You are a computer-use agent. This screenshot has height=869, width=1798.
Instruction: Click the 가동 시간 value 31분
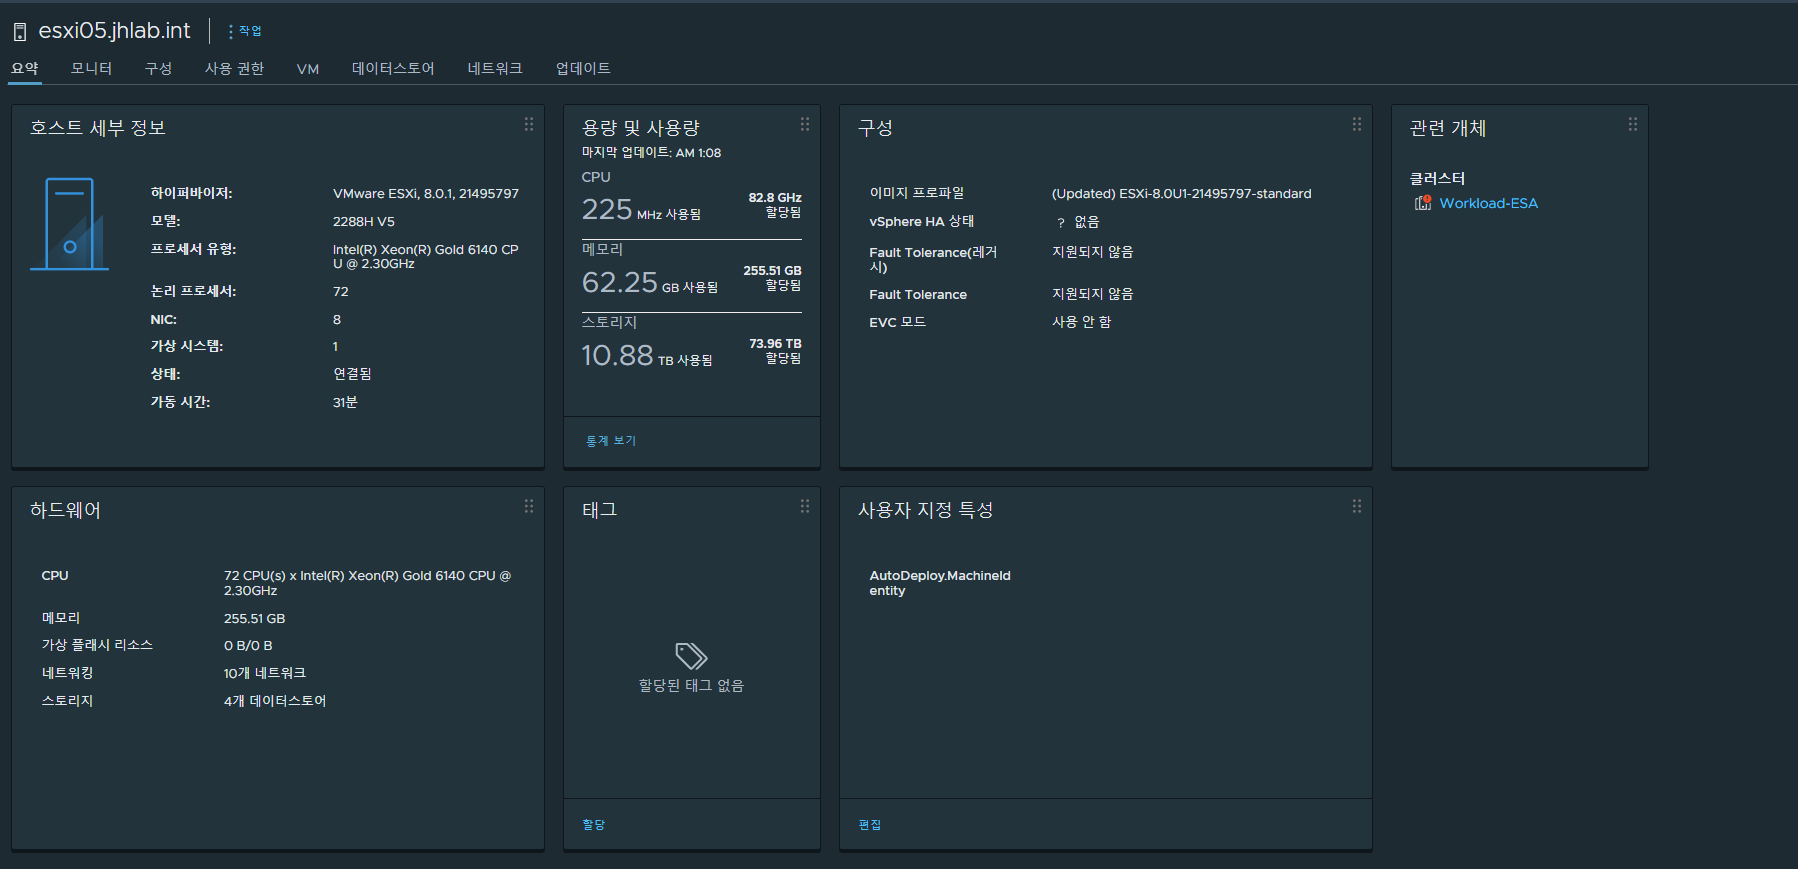click(345, 402)
